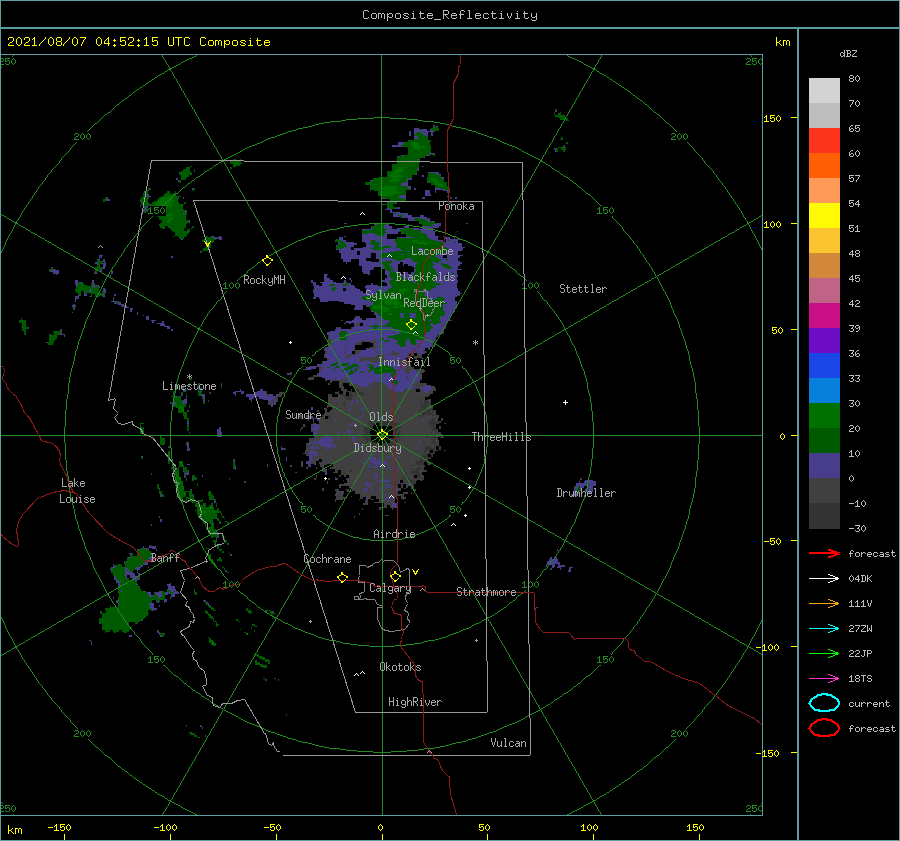Image resolution: width=900 pixels, height=841 pixels.
Task: Pick the blue 36-33 dBZ swatch
Action: click(824, 365)
